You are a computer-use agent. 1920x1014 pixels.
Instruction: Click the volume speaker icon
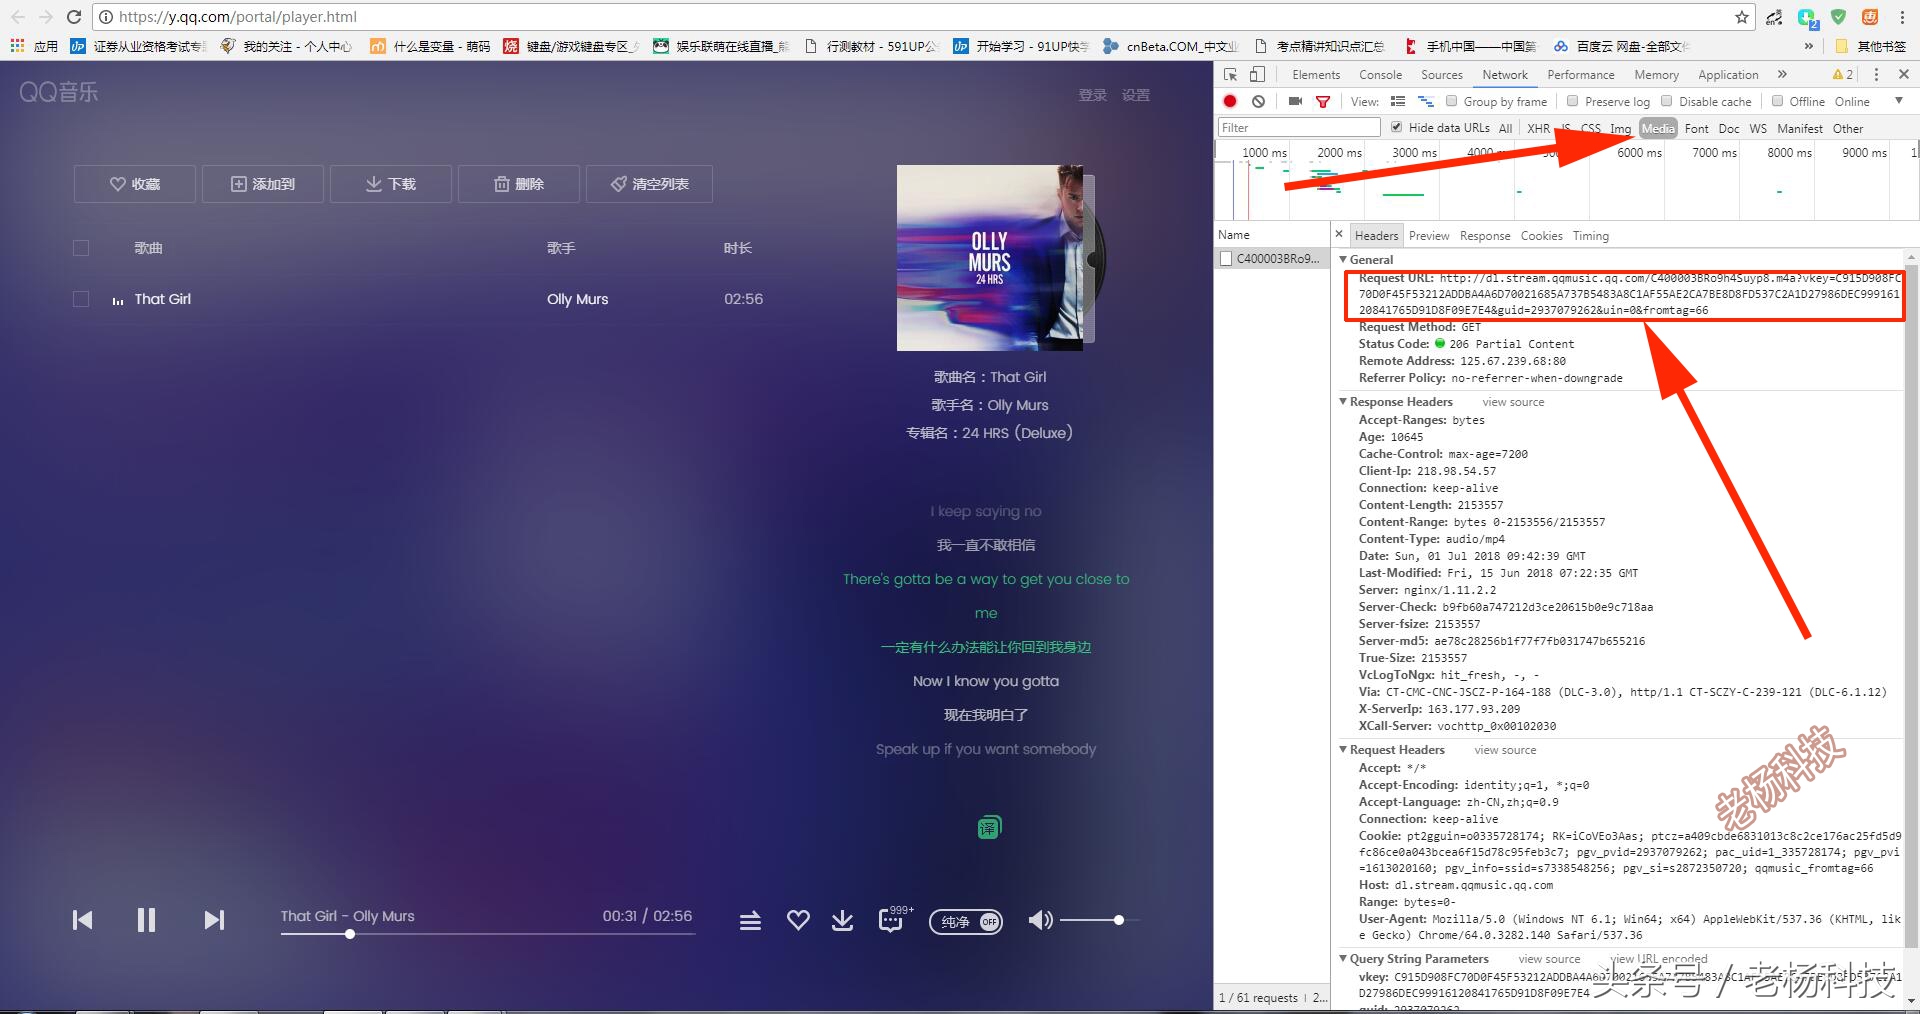[1040, 920]
